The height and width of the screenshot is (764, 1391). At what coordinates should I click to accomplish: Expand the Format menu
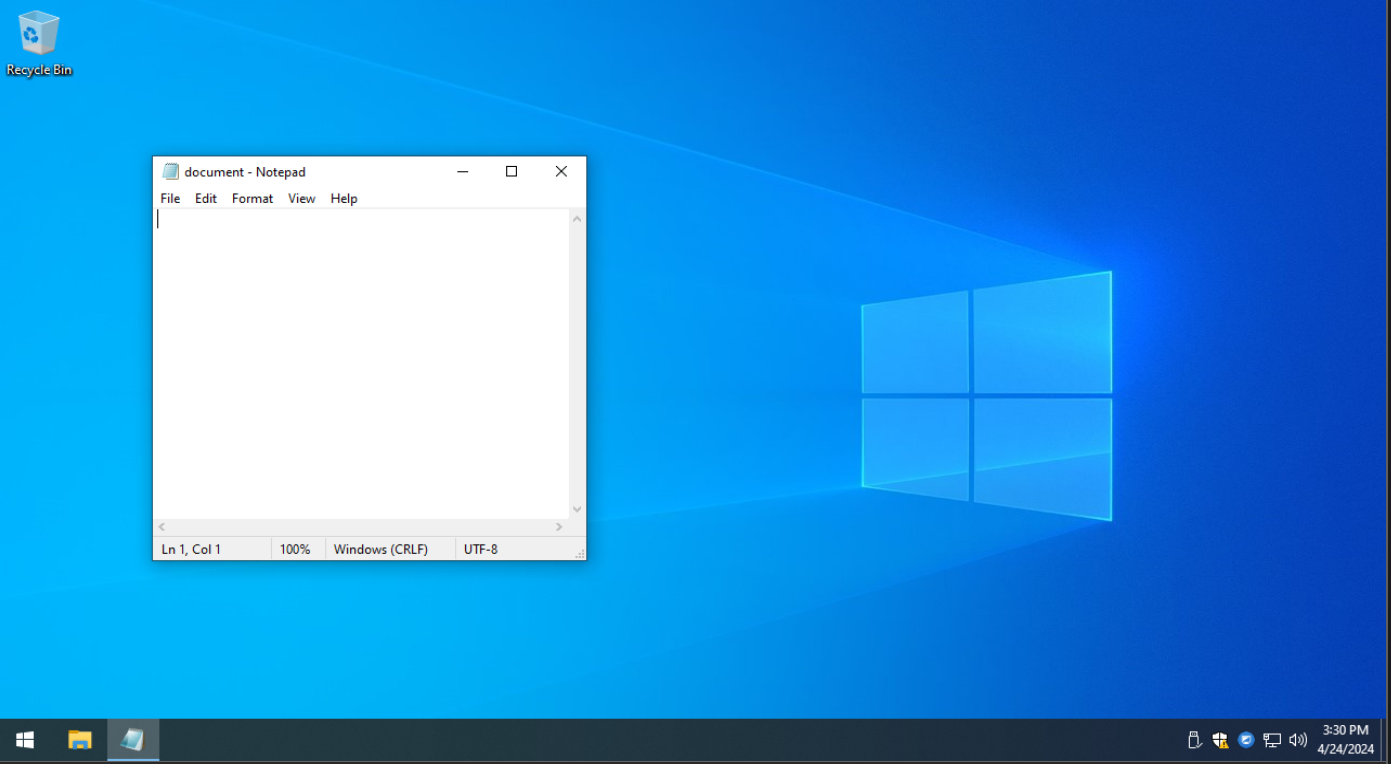[252, 199]
